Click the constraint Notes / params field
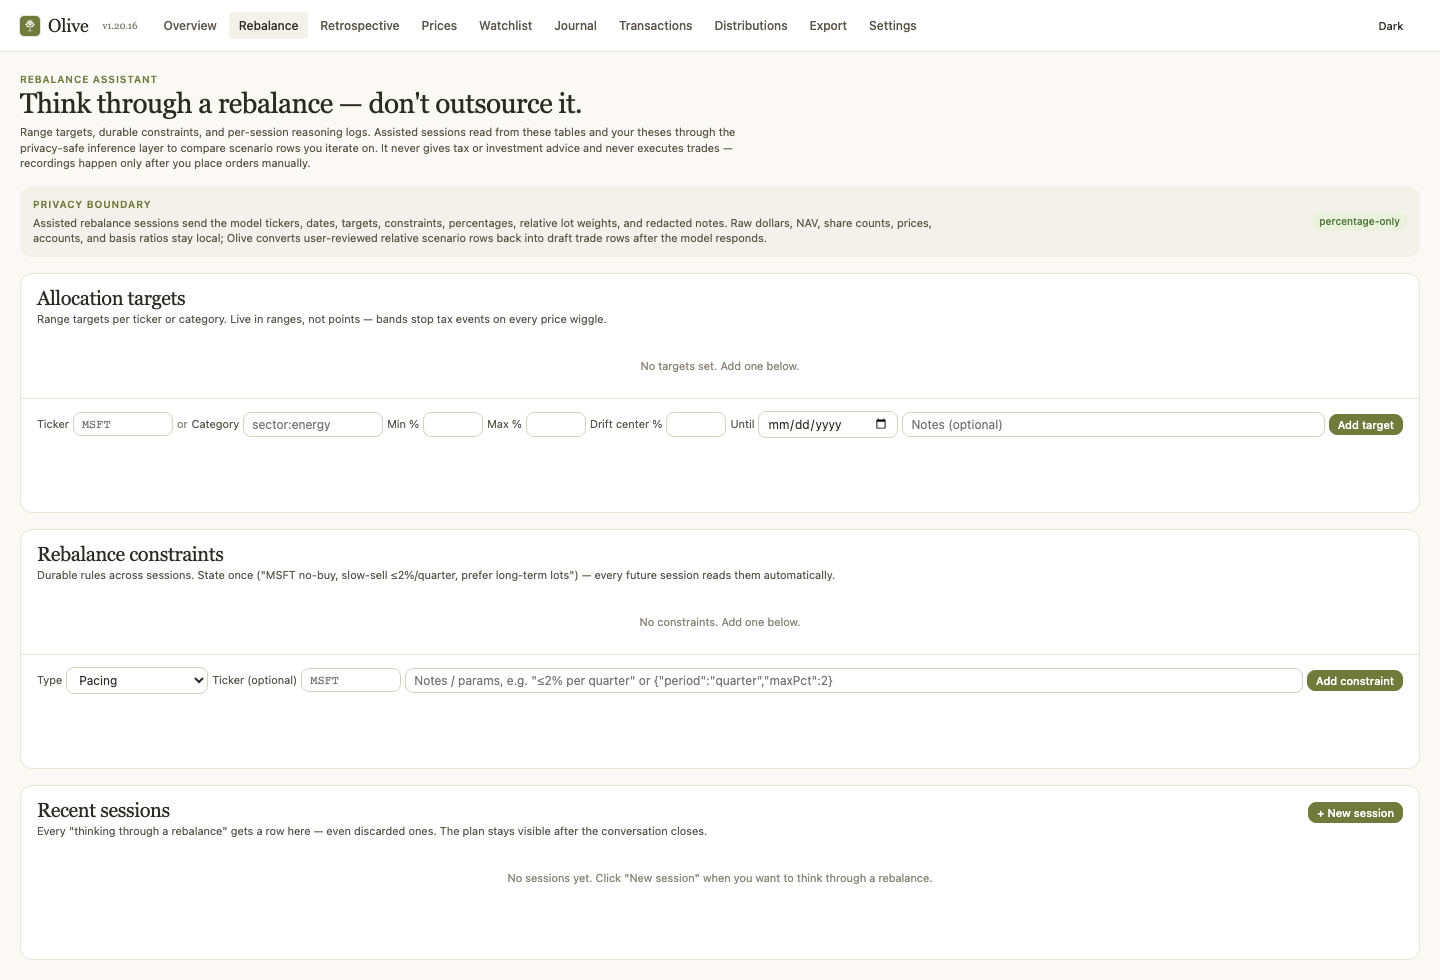 pyautogui.click(x=854, y=681)
